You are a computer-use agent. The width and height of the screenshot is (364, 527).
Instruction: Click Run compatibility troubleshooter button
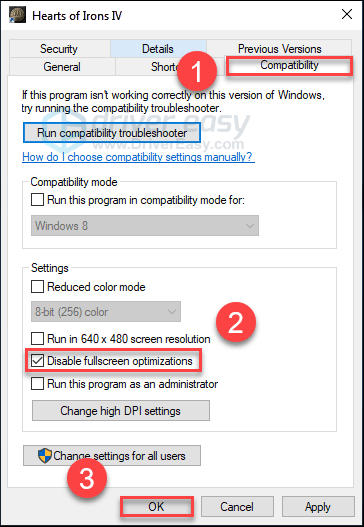tap(112, 133)
